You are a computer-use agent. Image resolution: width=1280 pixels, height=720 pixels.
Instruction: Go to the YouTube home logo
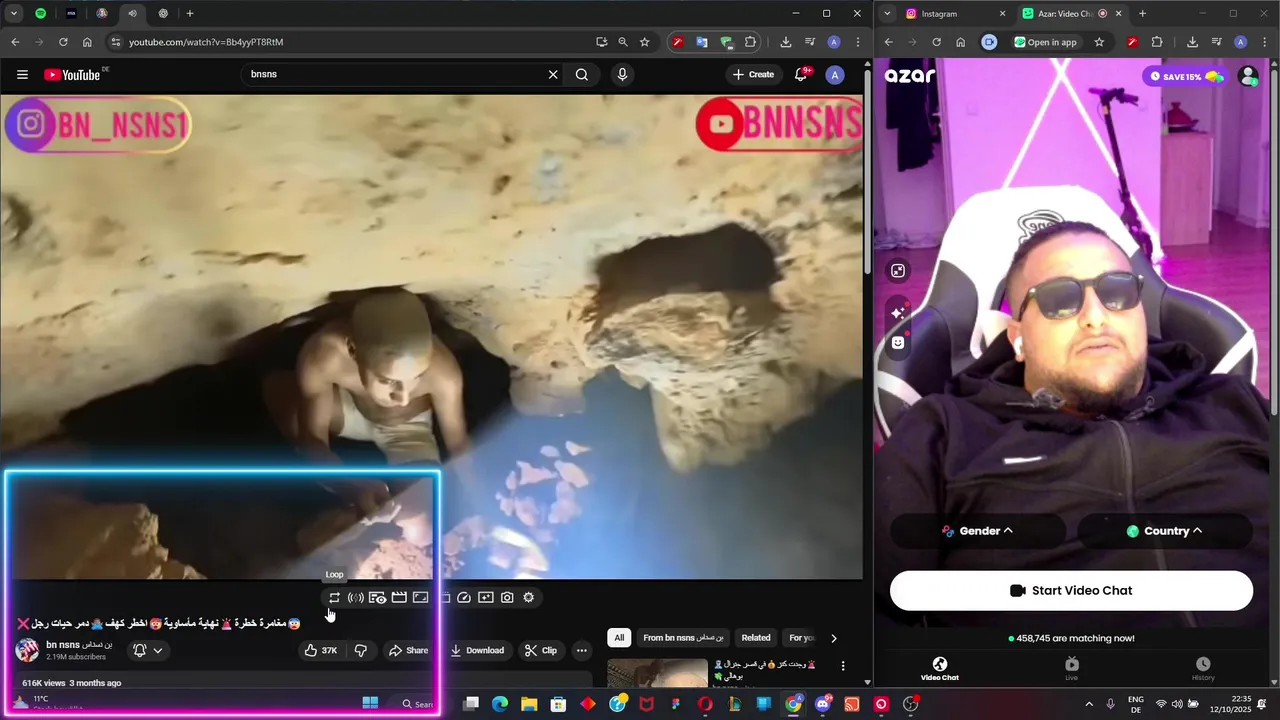[x=75, y=74]
